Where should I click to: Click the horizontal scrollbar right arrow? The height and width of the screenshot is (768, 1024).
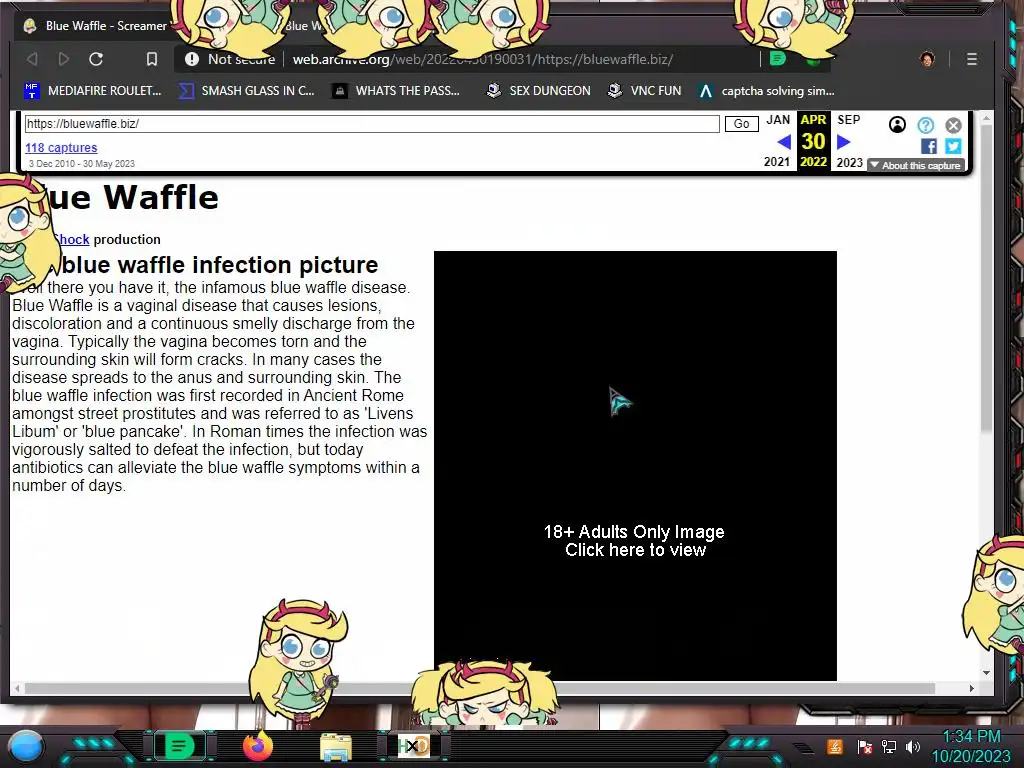tap(972, 688)
